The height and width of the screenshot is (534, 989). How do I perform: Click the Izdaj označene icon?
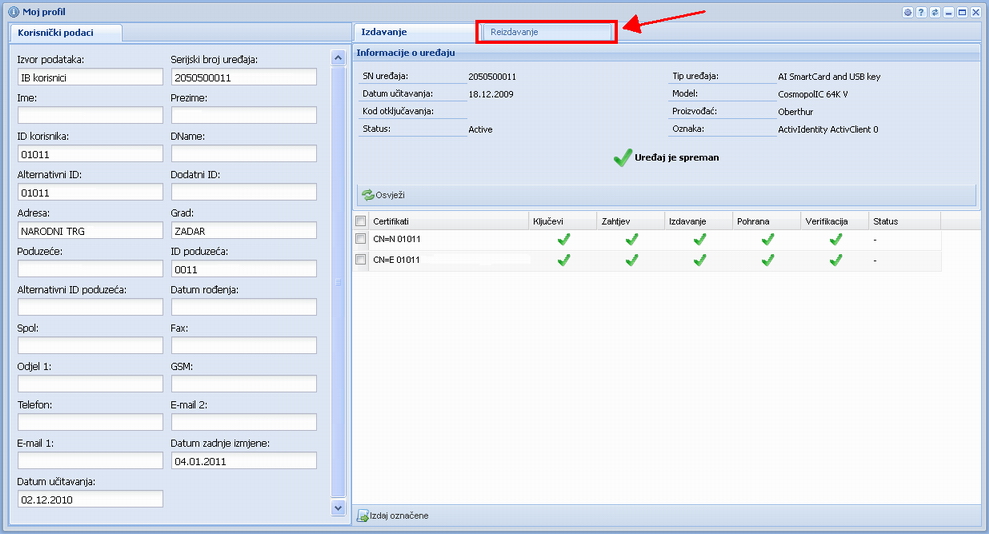363,515
